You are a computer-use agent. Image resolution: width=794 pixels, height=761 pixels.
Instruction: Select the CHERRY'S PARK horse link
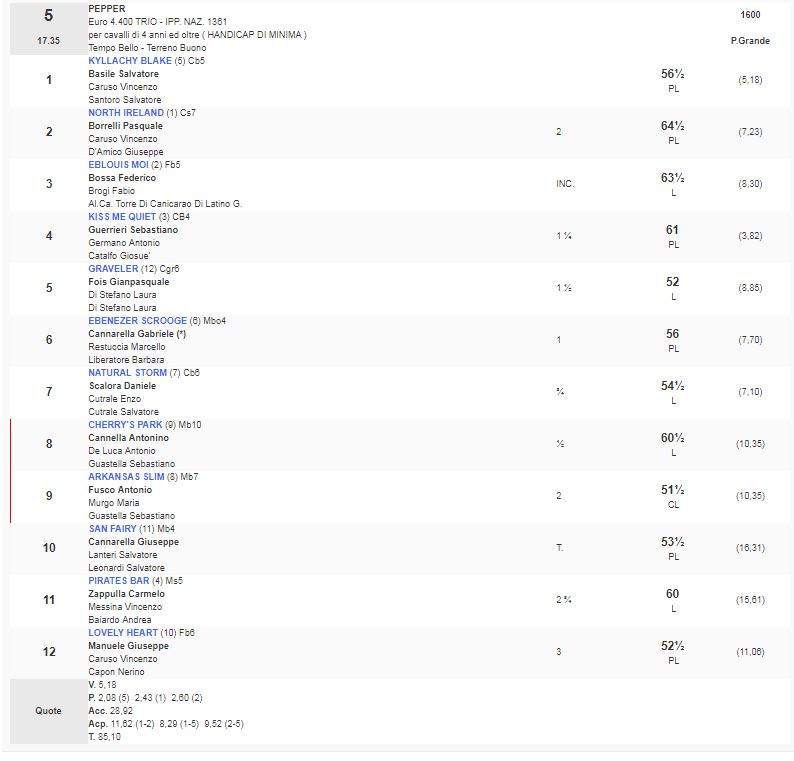click(x=125, y=425)
